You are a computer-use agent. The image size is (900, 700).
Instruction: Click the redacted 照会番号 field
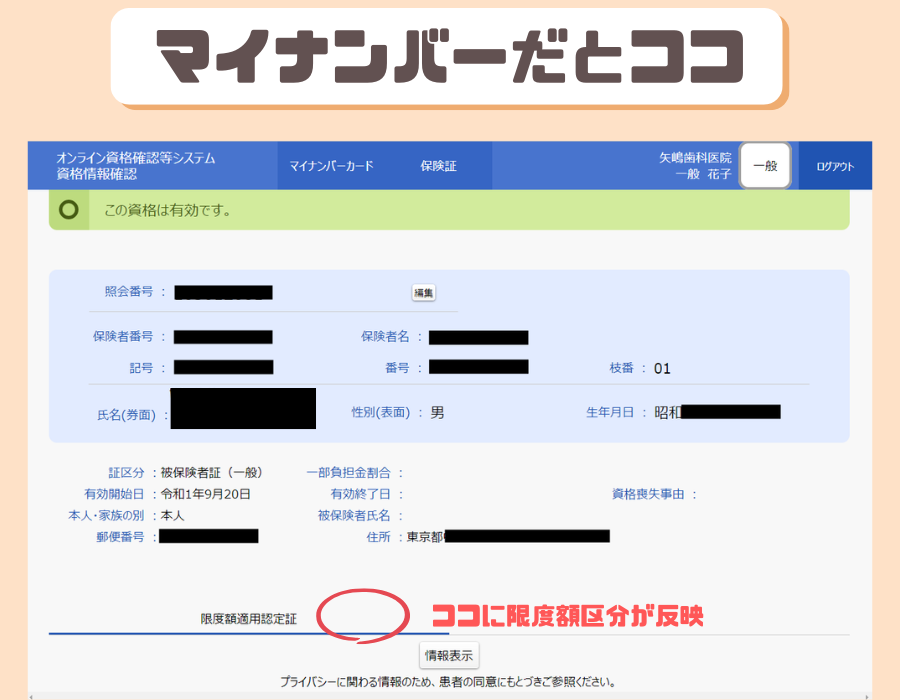tap(223, 293)
